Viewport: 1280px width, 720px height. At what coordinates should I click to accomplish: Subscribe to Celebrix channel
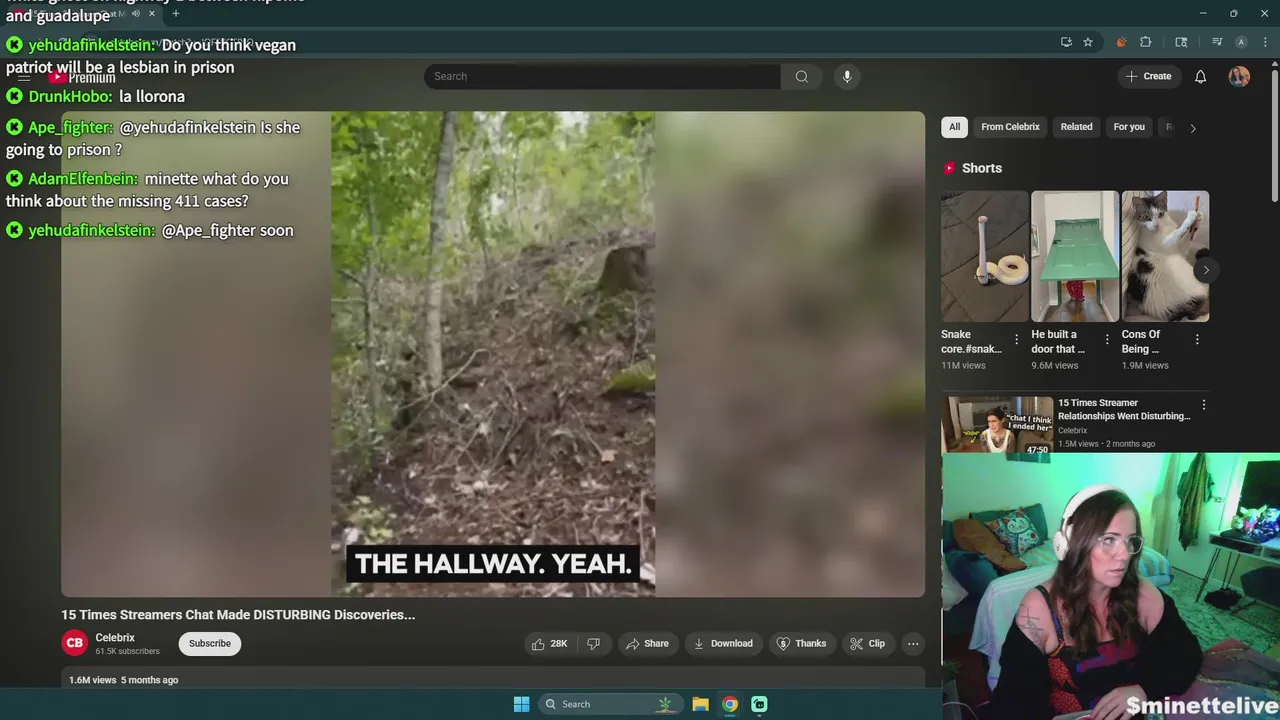pyautogui.click(x=210, y=643)
